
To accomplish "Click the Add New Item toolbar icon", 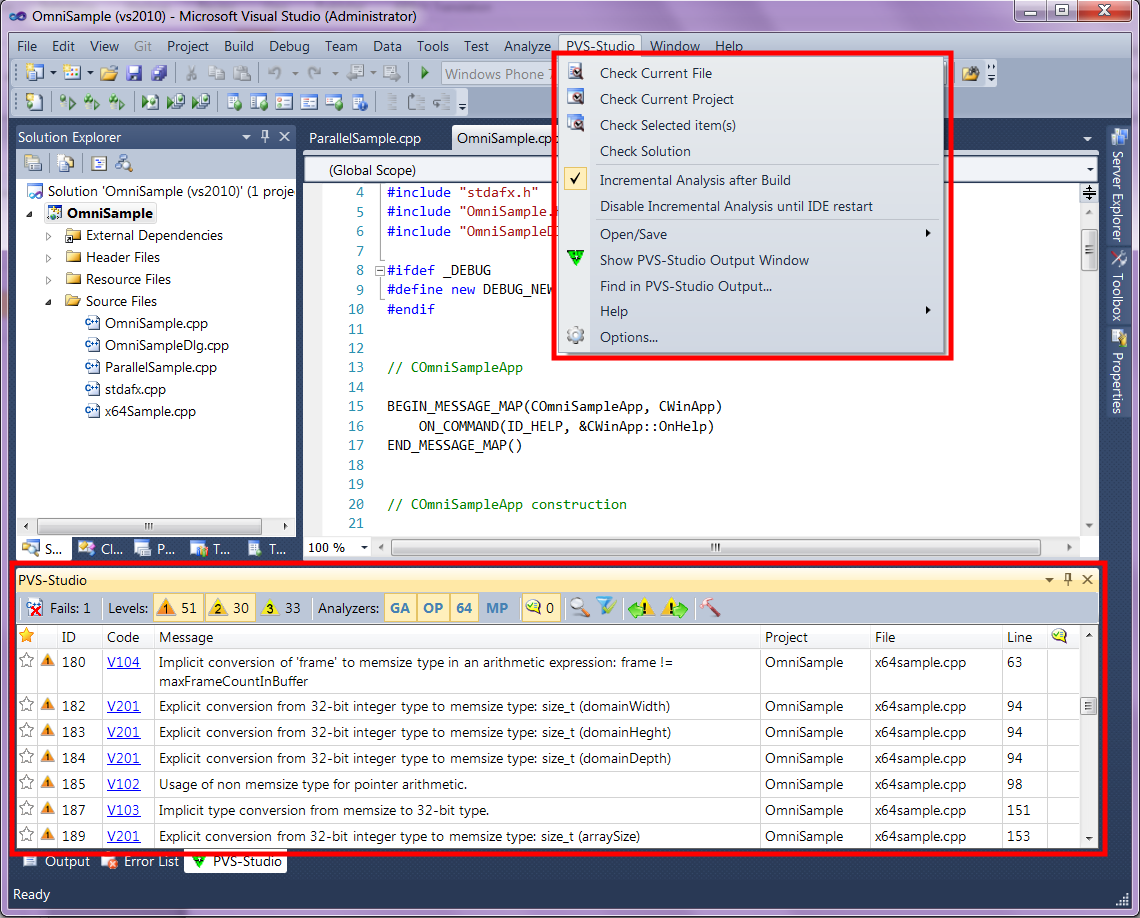I will (72, 73).
